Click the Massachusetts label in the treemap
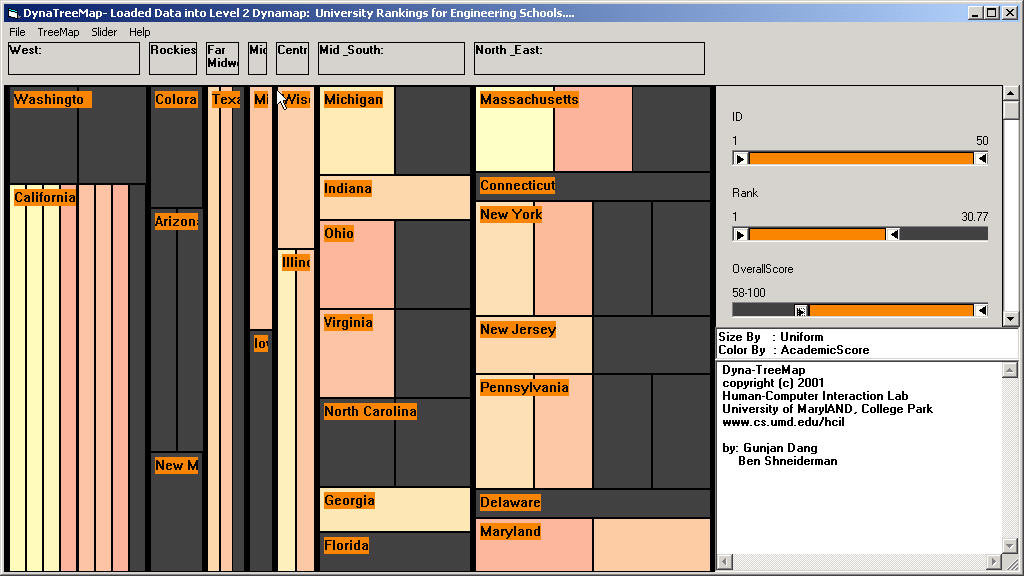This screenshot has height=576, width=1024. 529,100
